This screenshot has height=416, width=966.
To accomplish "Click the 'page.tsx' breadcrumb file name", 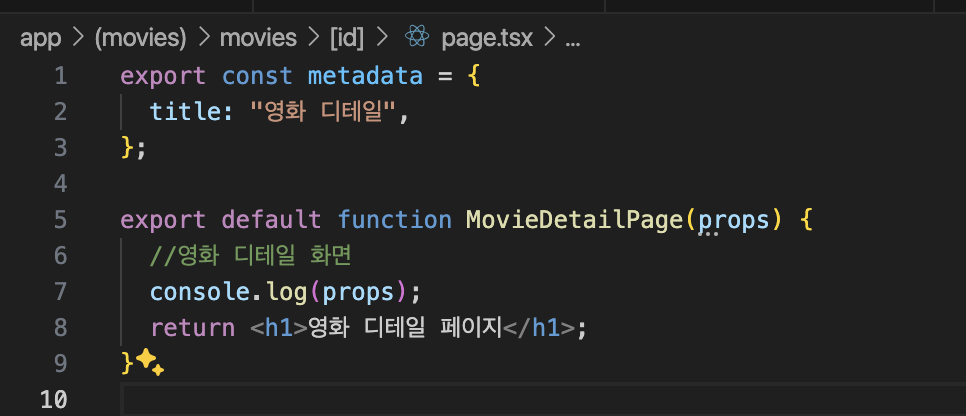I will pyautogui.click(x=487, y=39).
